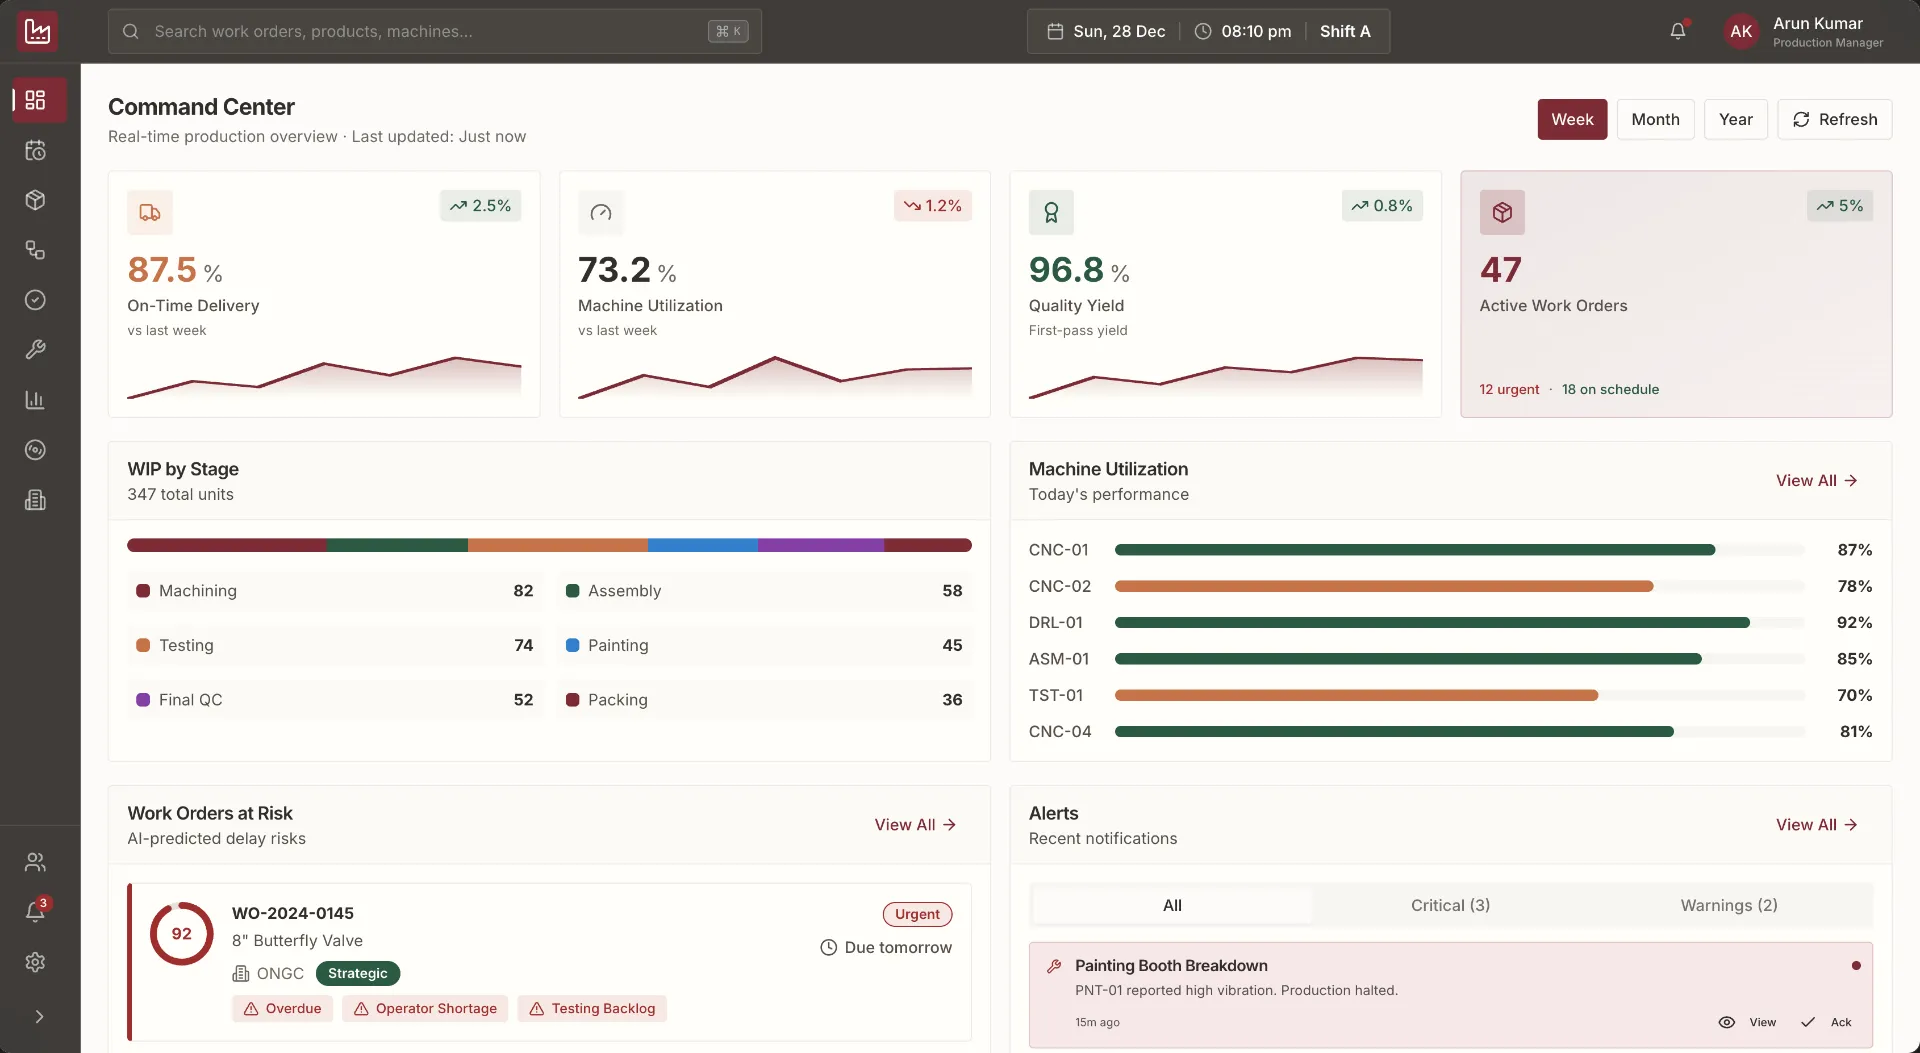Switch time range to Month
Image resolution: width=1920 pixels, height=1053 pixels.
(x=1655, y=119)
